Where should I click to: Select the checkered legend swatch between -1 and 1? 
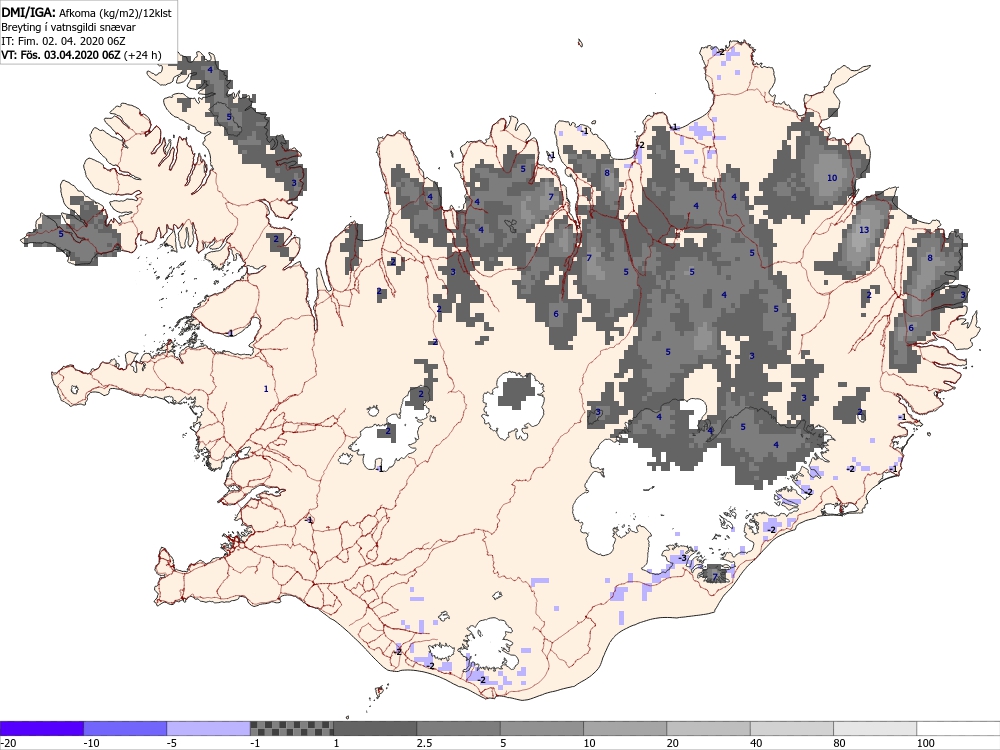tap(291, 728)
